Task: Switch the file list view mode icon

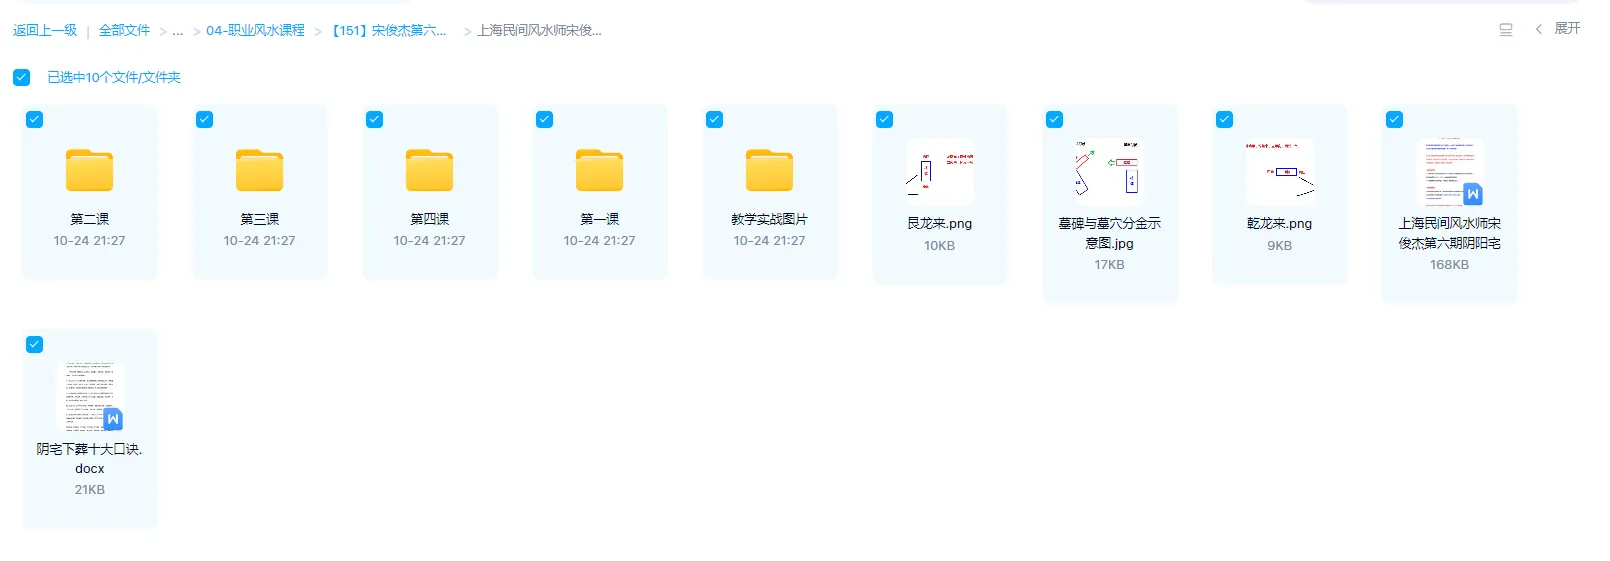Action: point(1506,30)
